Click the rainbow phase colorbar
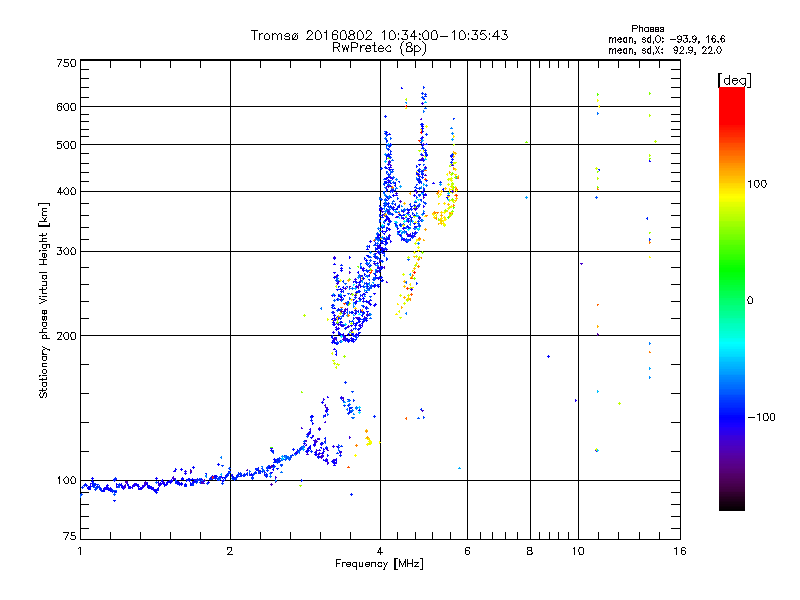Image resolution: width=800 pixels, height=600 pixels. [732, 299]
